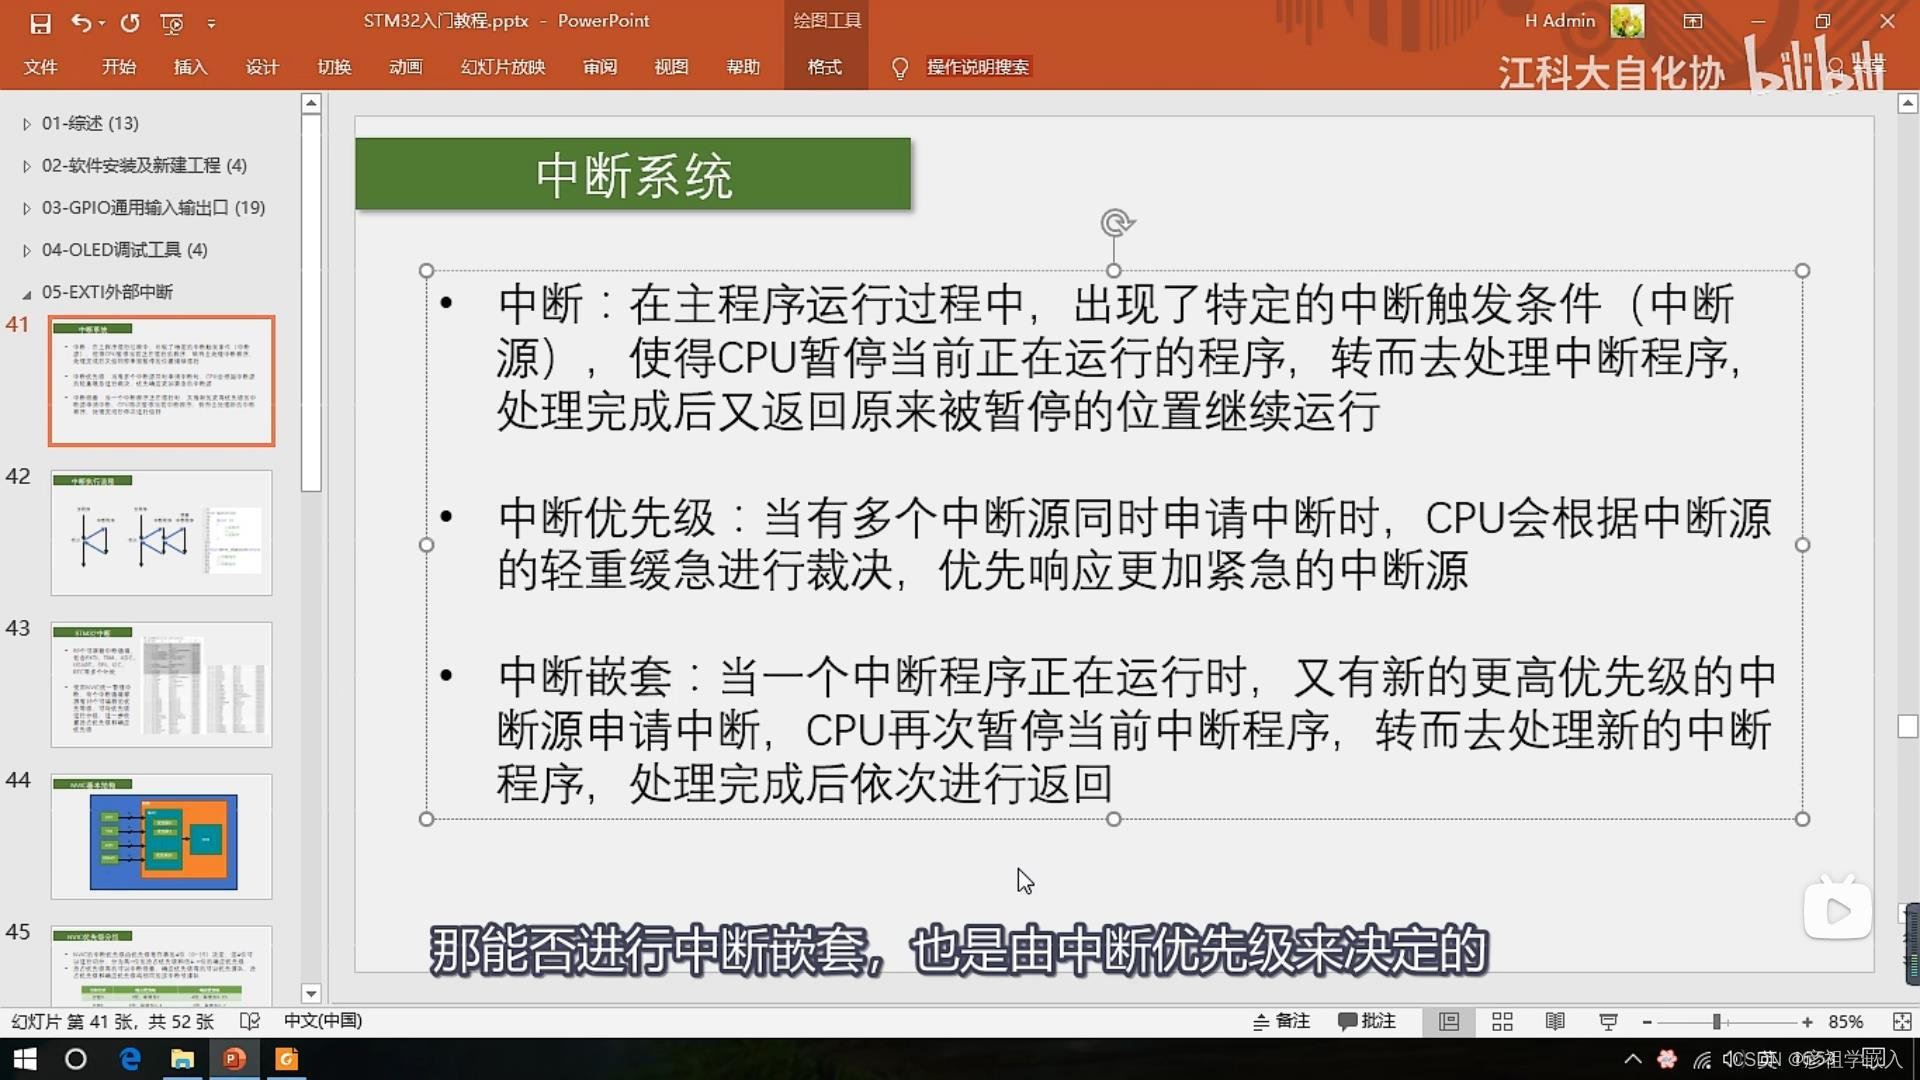Open reading view from status bar
Screen dimensions: 1920x1080
[1555, 1021]
